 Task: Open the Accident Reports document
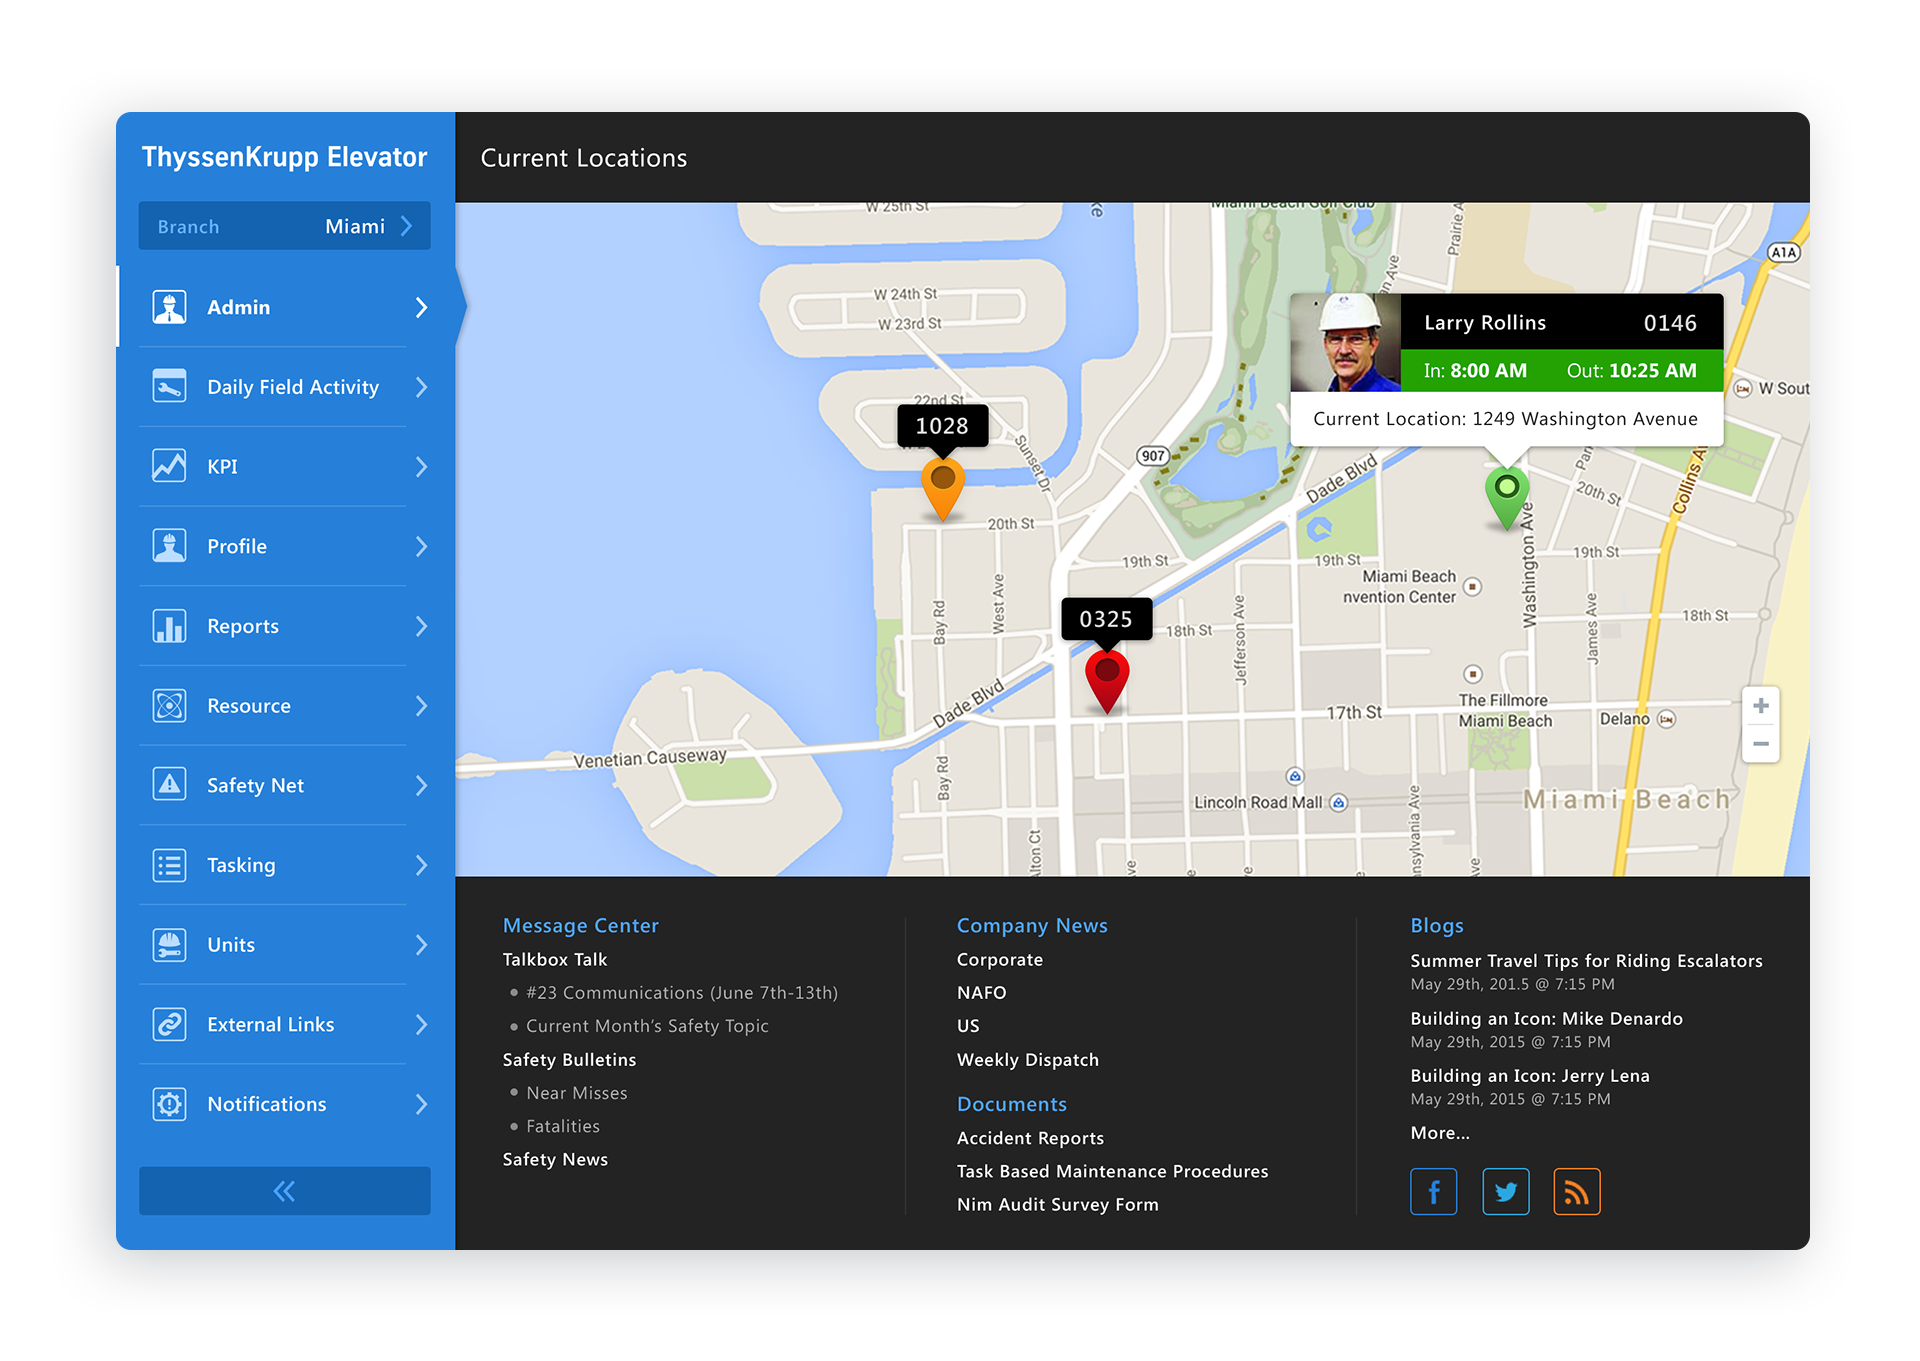point(1030,1138)
